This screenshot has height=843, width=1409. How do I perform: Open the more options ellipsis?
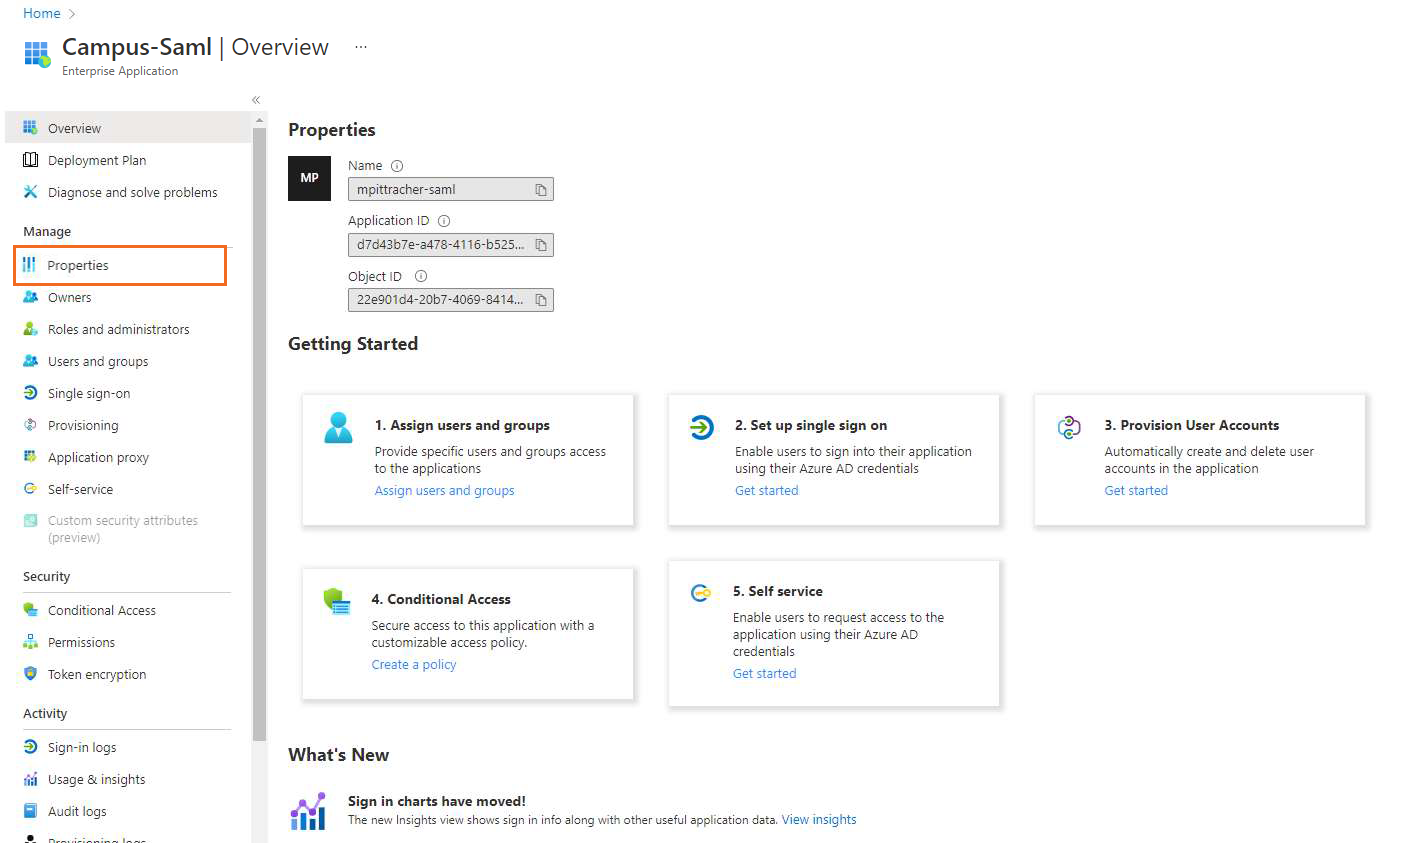click(x=361, y=47)
